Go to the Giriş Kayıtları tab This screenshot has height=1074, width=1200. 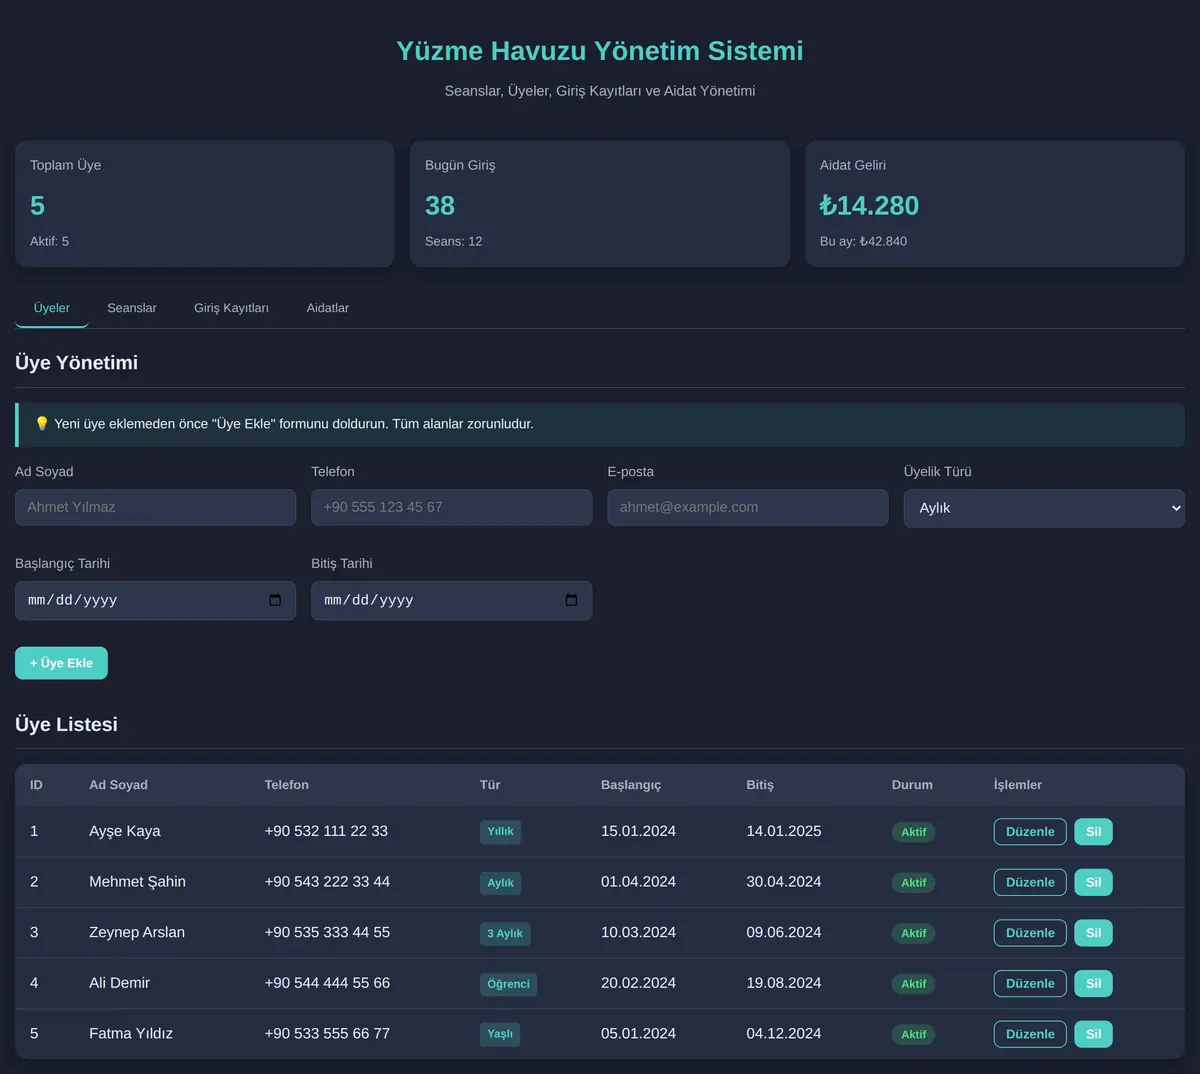pos(231,308)
